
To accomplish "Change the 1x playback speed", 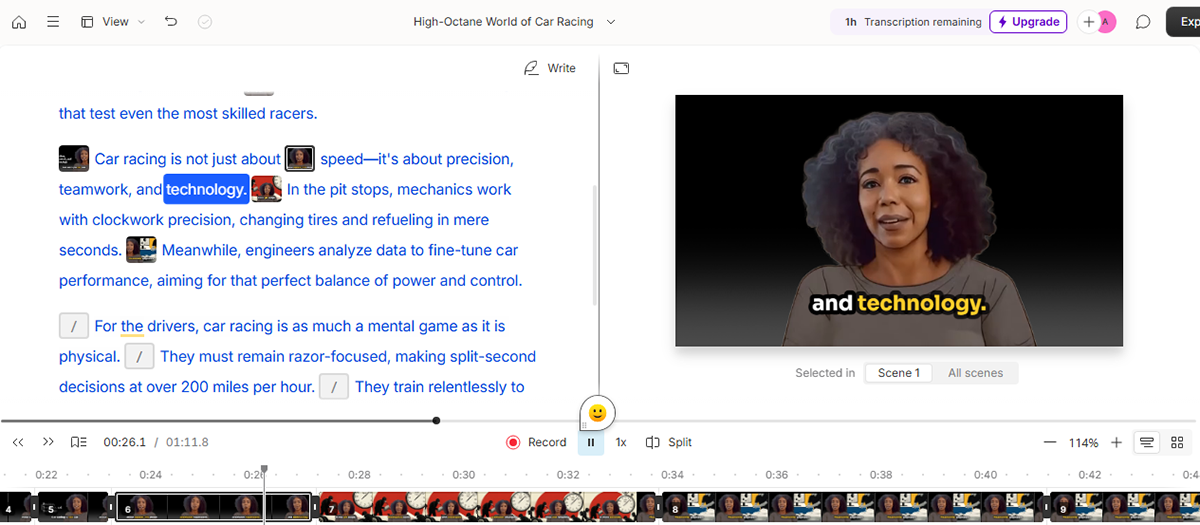I will coord(621,442).
